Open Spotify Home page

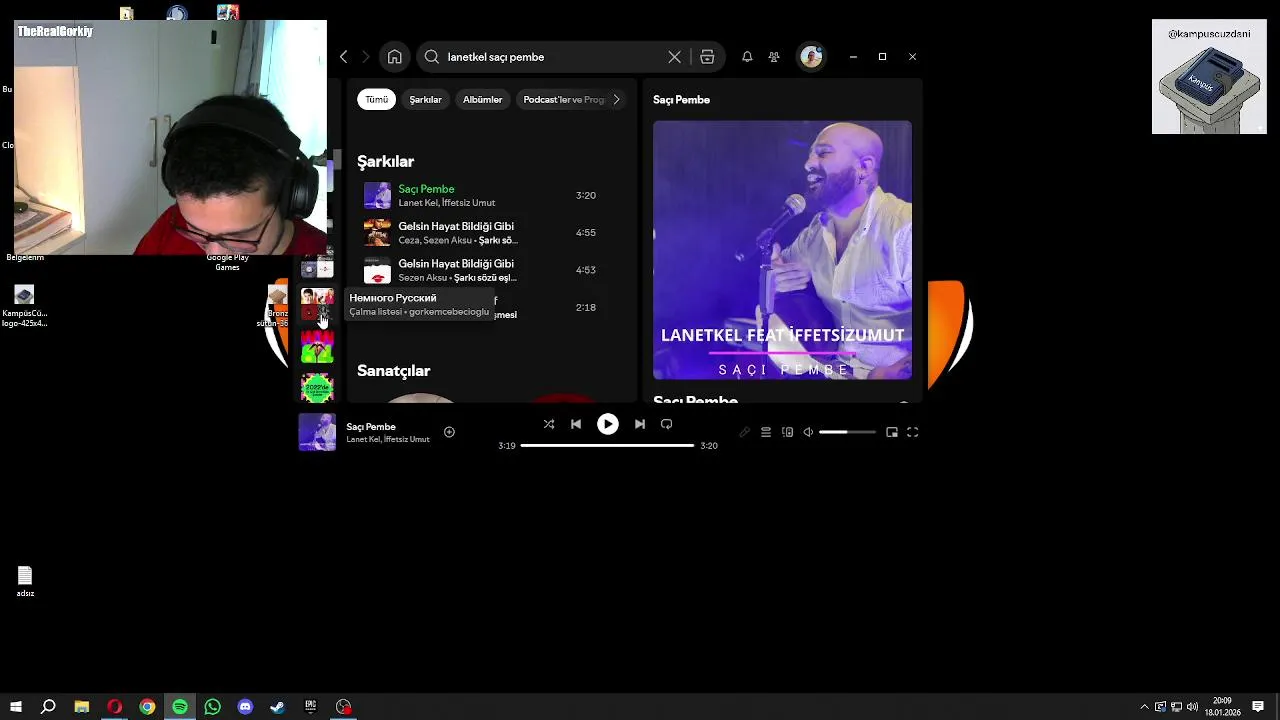(395, 57)
